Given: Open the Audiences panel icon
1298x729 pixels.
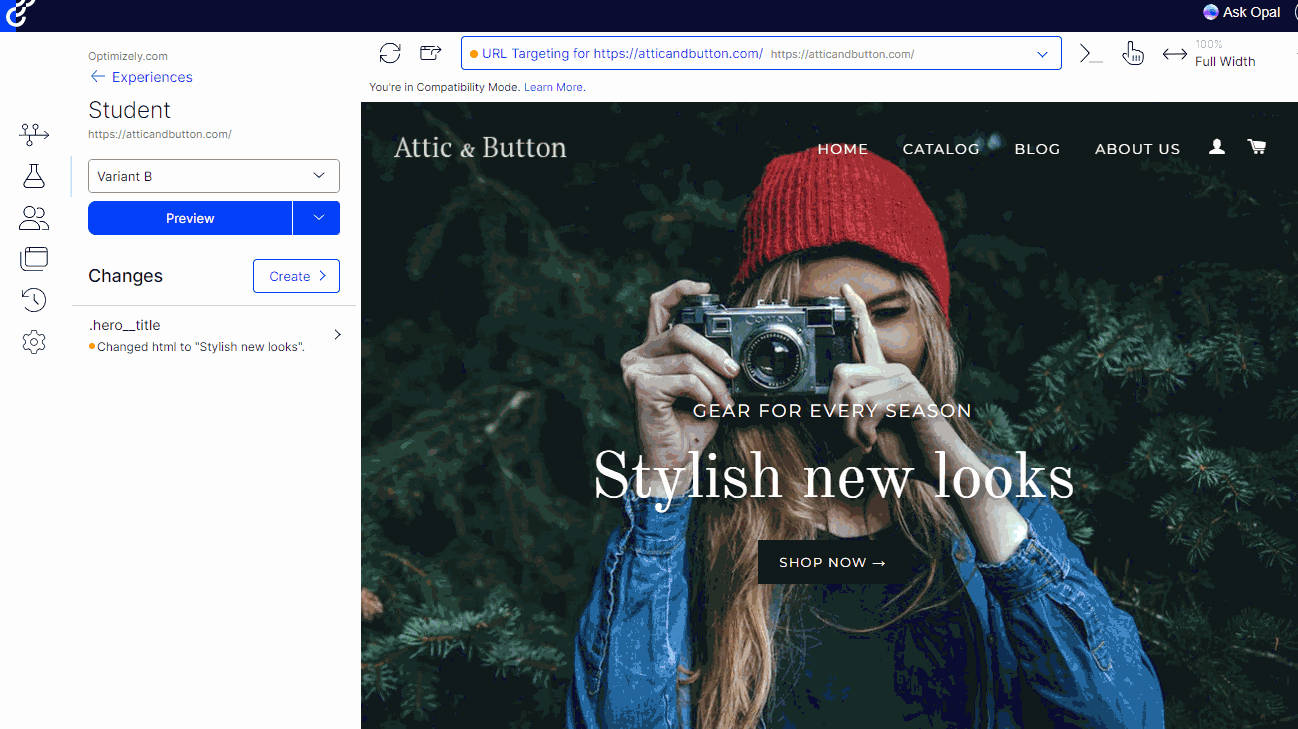Looking at the screenshot, I should [34, 217].
